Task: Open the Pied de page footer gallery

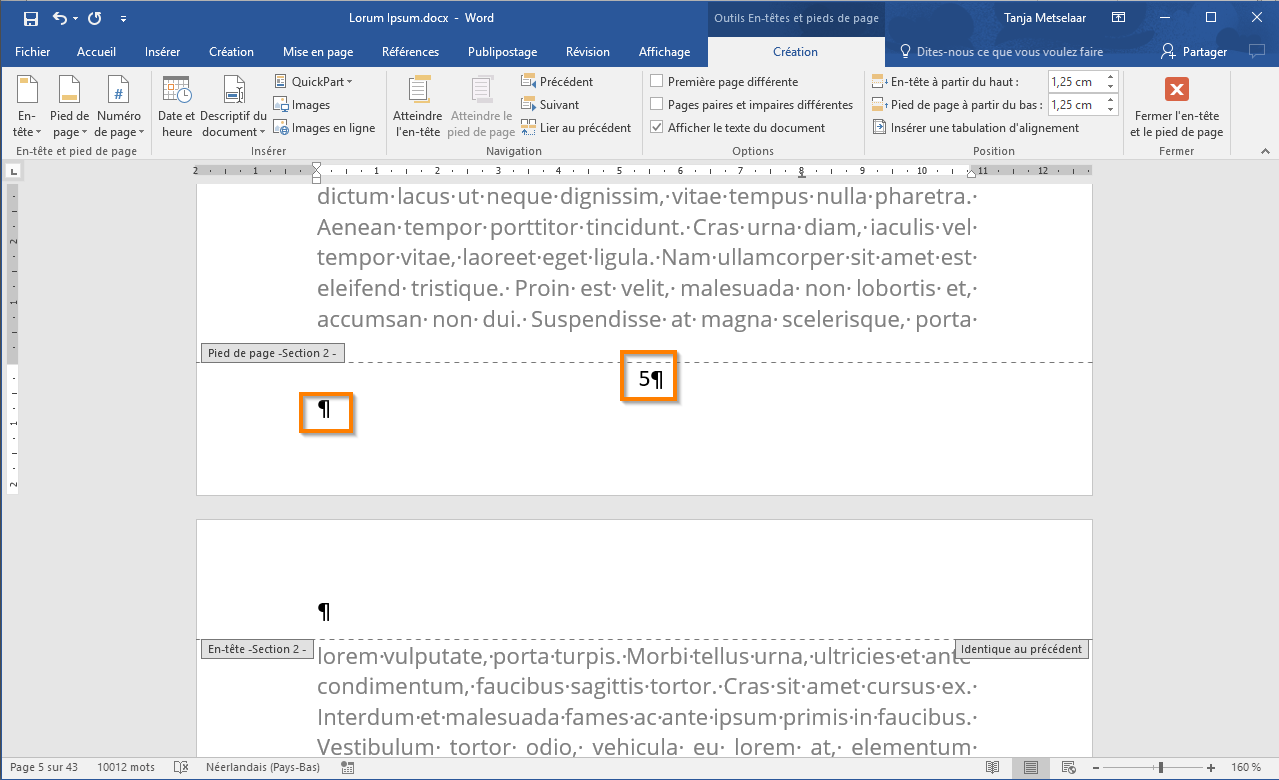Action: 69,106
